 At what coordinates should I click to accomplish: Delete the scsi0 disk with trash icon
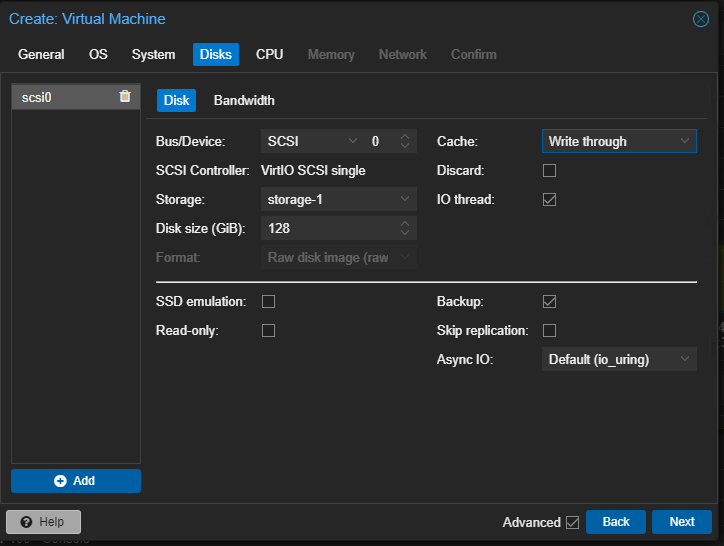click(x=125, y=96)
